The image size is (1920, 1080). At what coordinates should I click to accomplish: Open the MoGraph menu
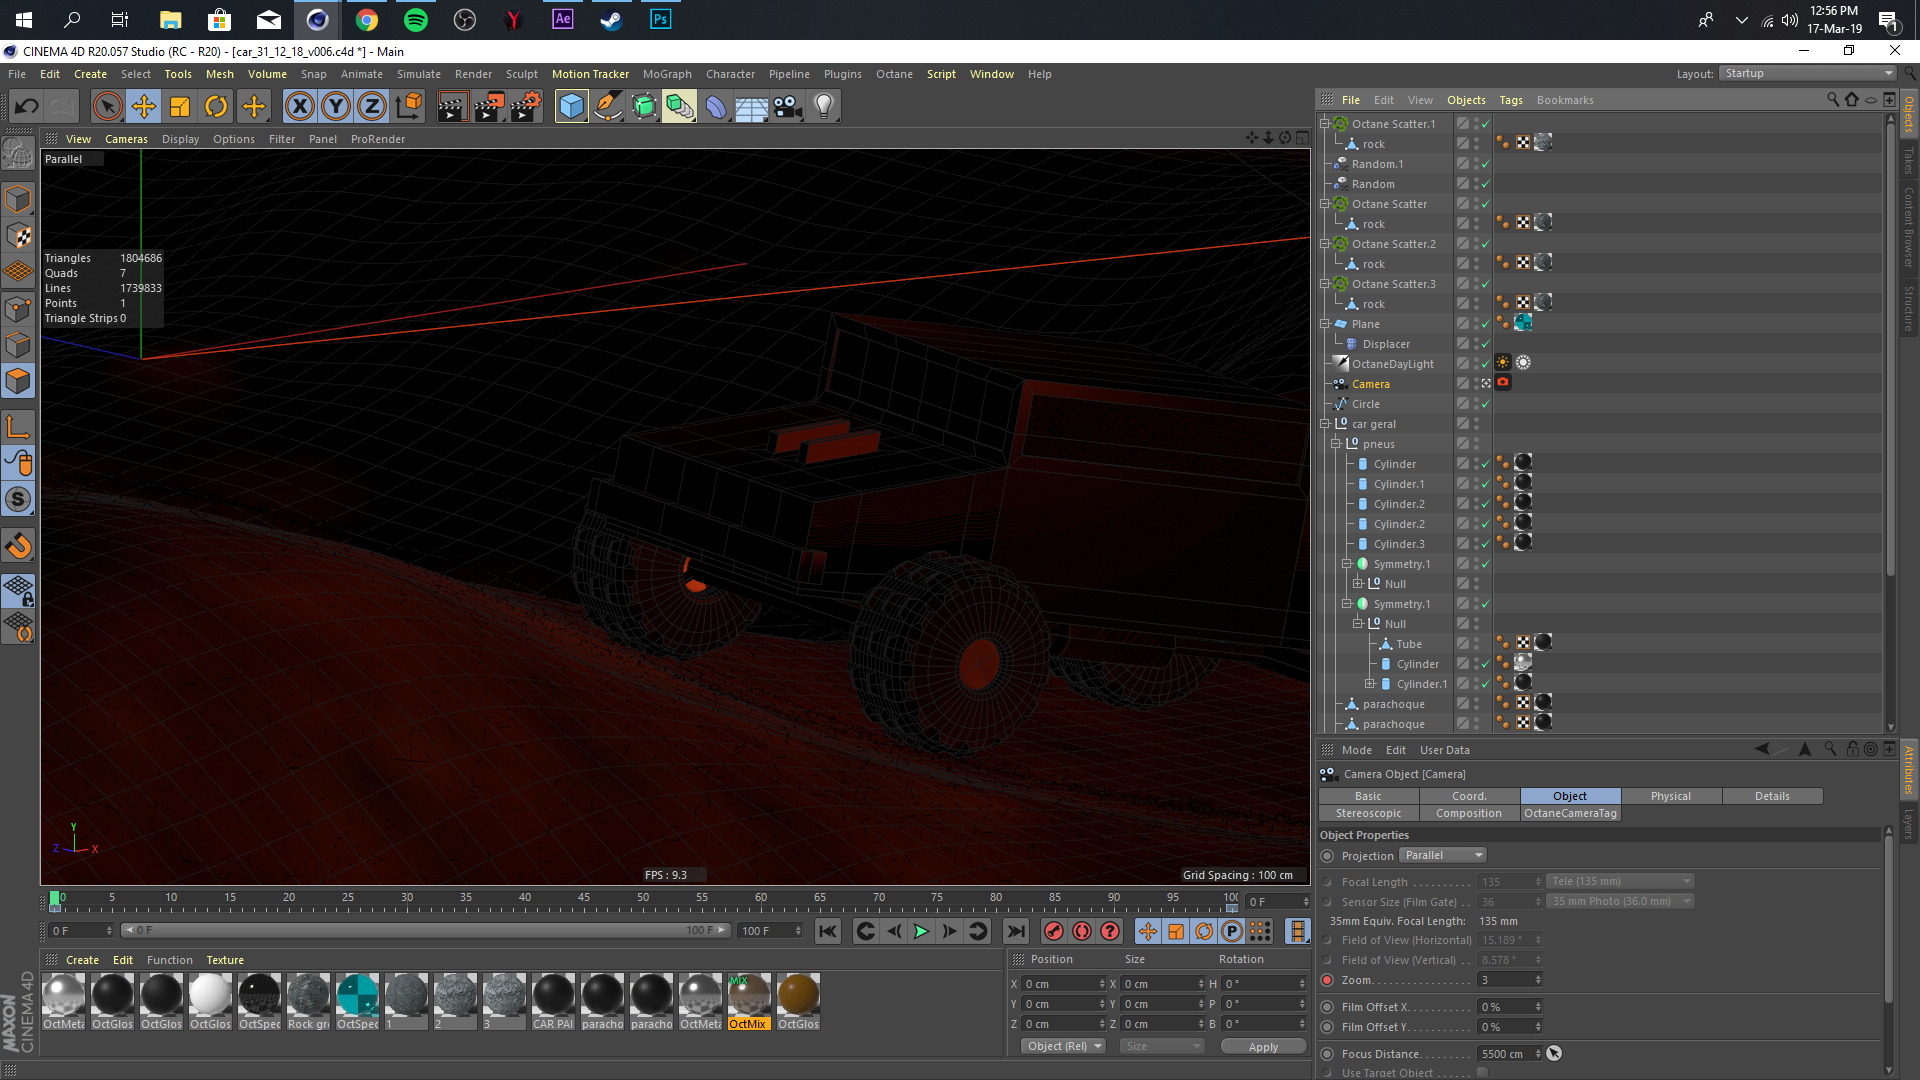click(667, 74)
